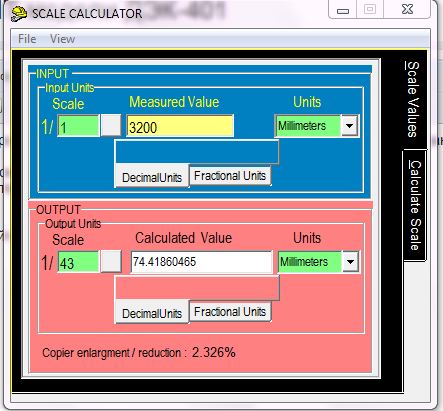Click the Calculated Value field 74.41860465

201,262
